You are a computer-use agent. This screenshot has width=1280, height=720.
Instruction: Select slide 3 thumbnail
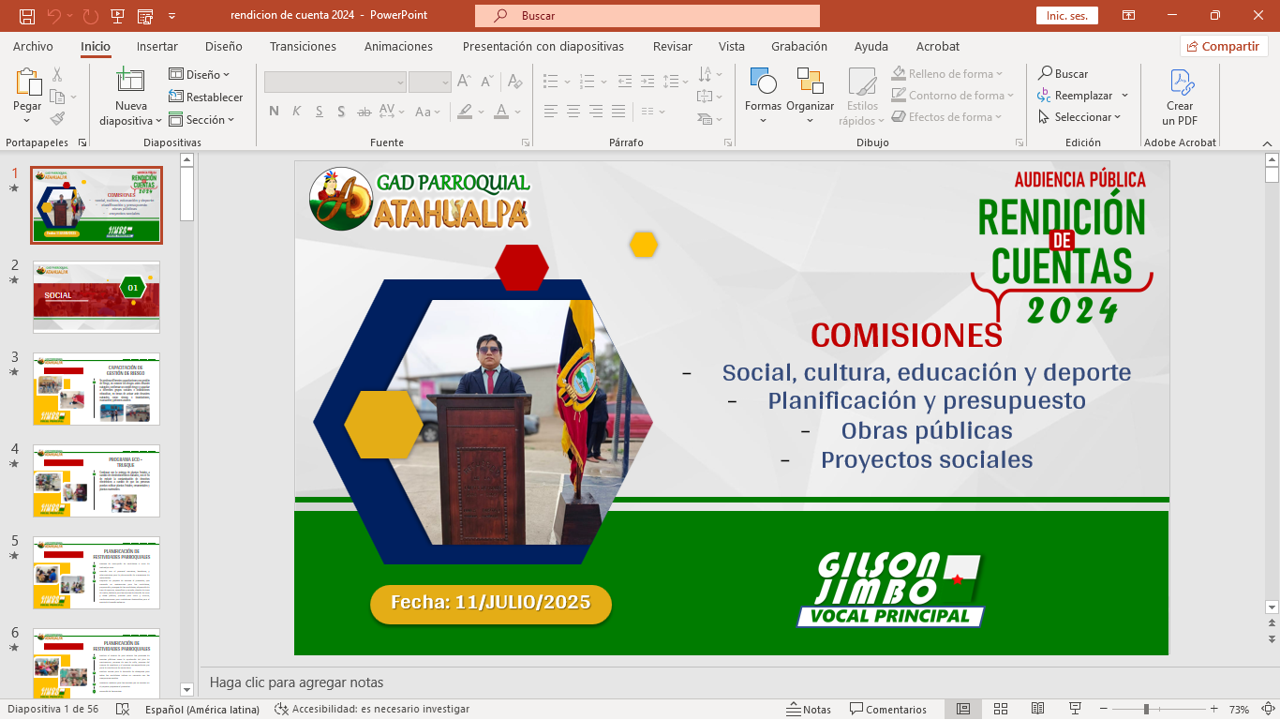click(96, 389)
